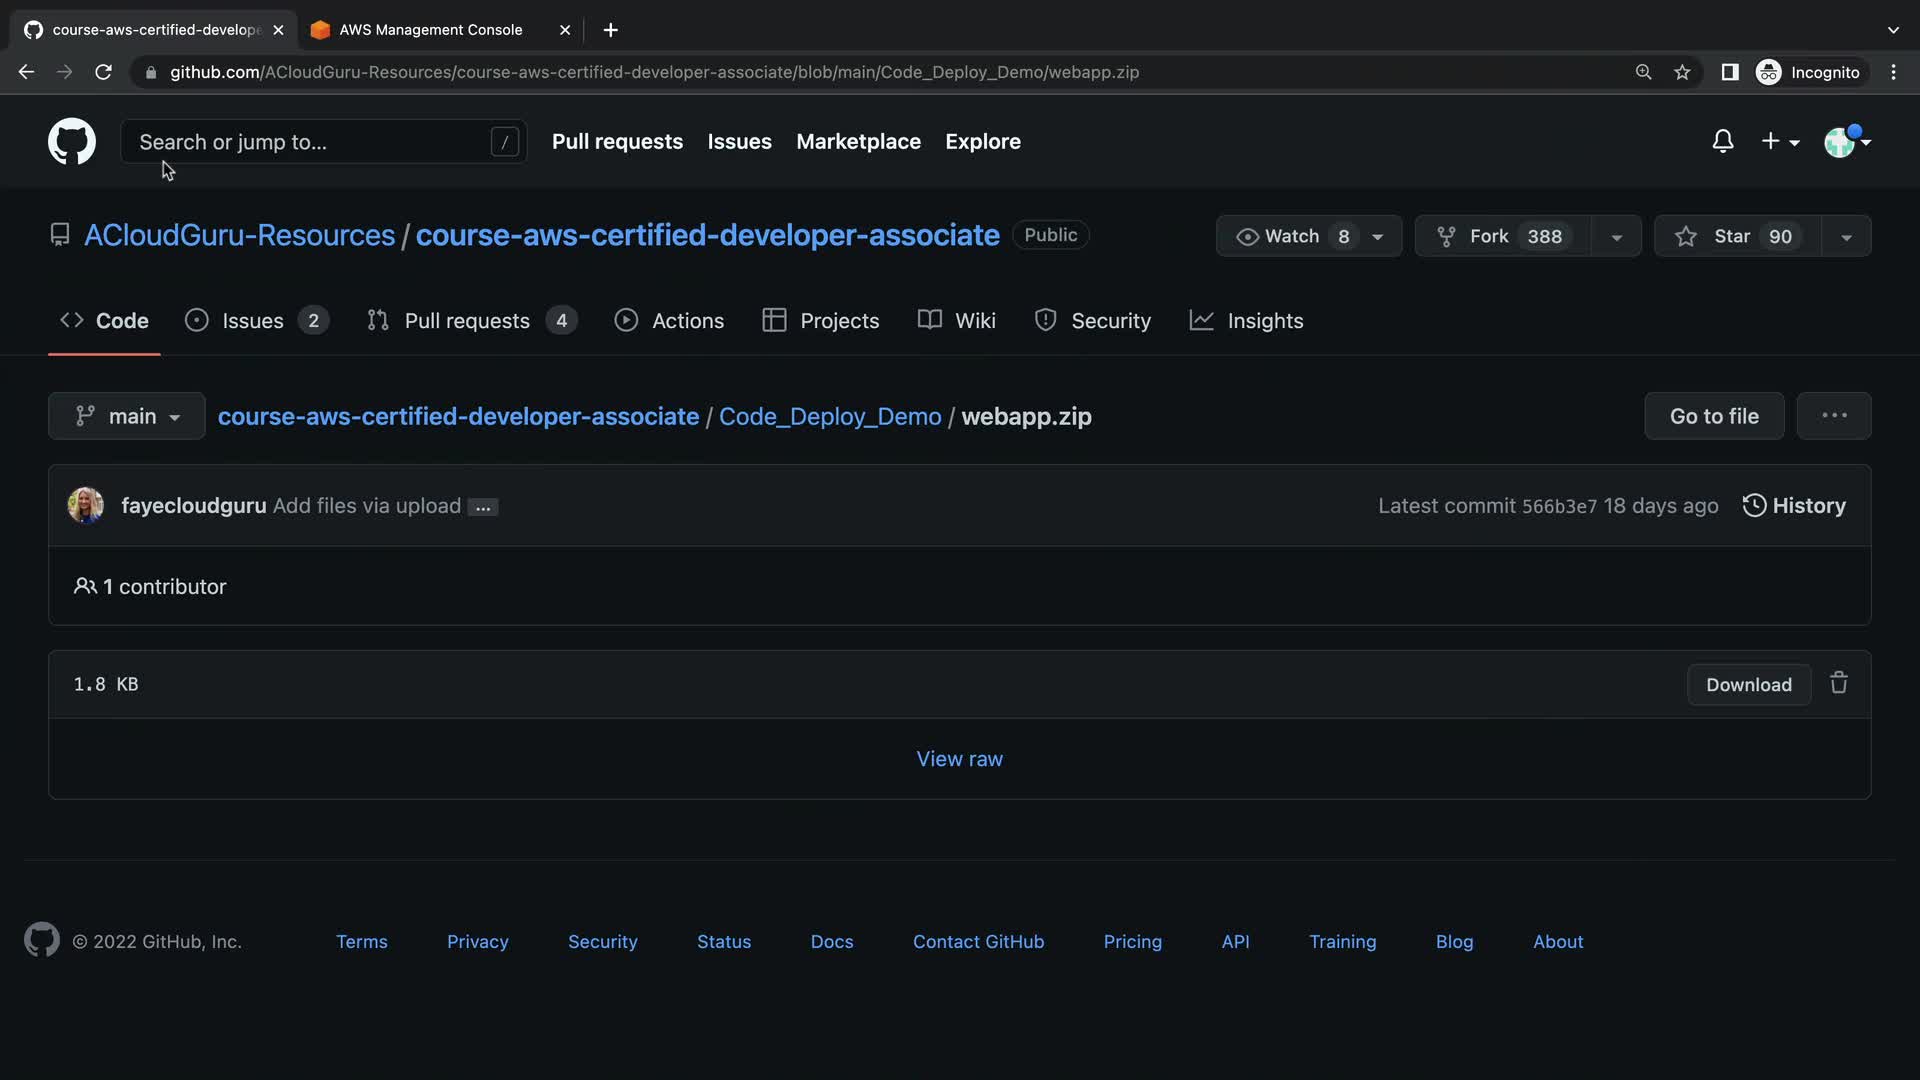
Task: Open fayecloudguru's avatar thumbnail
Action: click(86, 506)
